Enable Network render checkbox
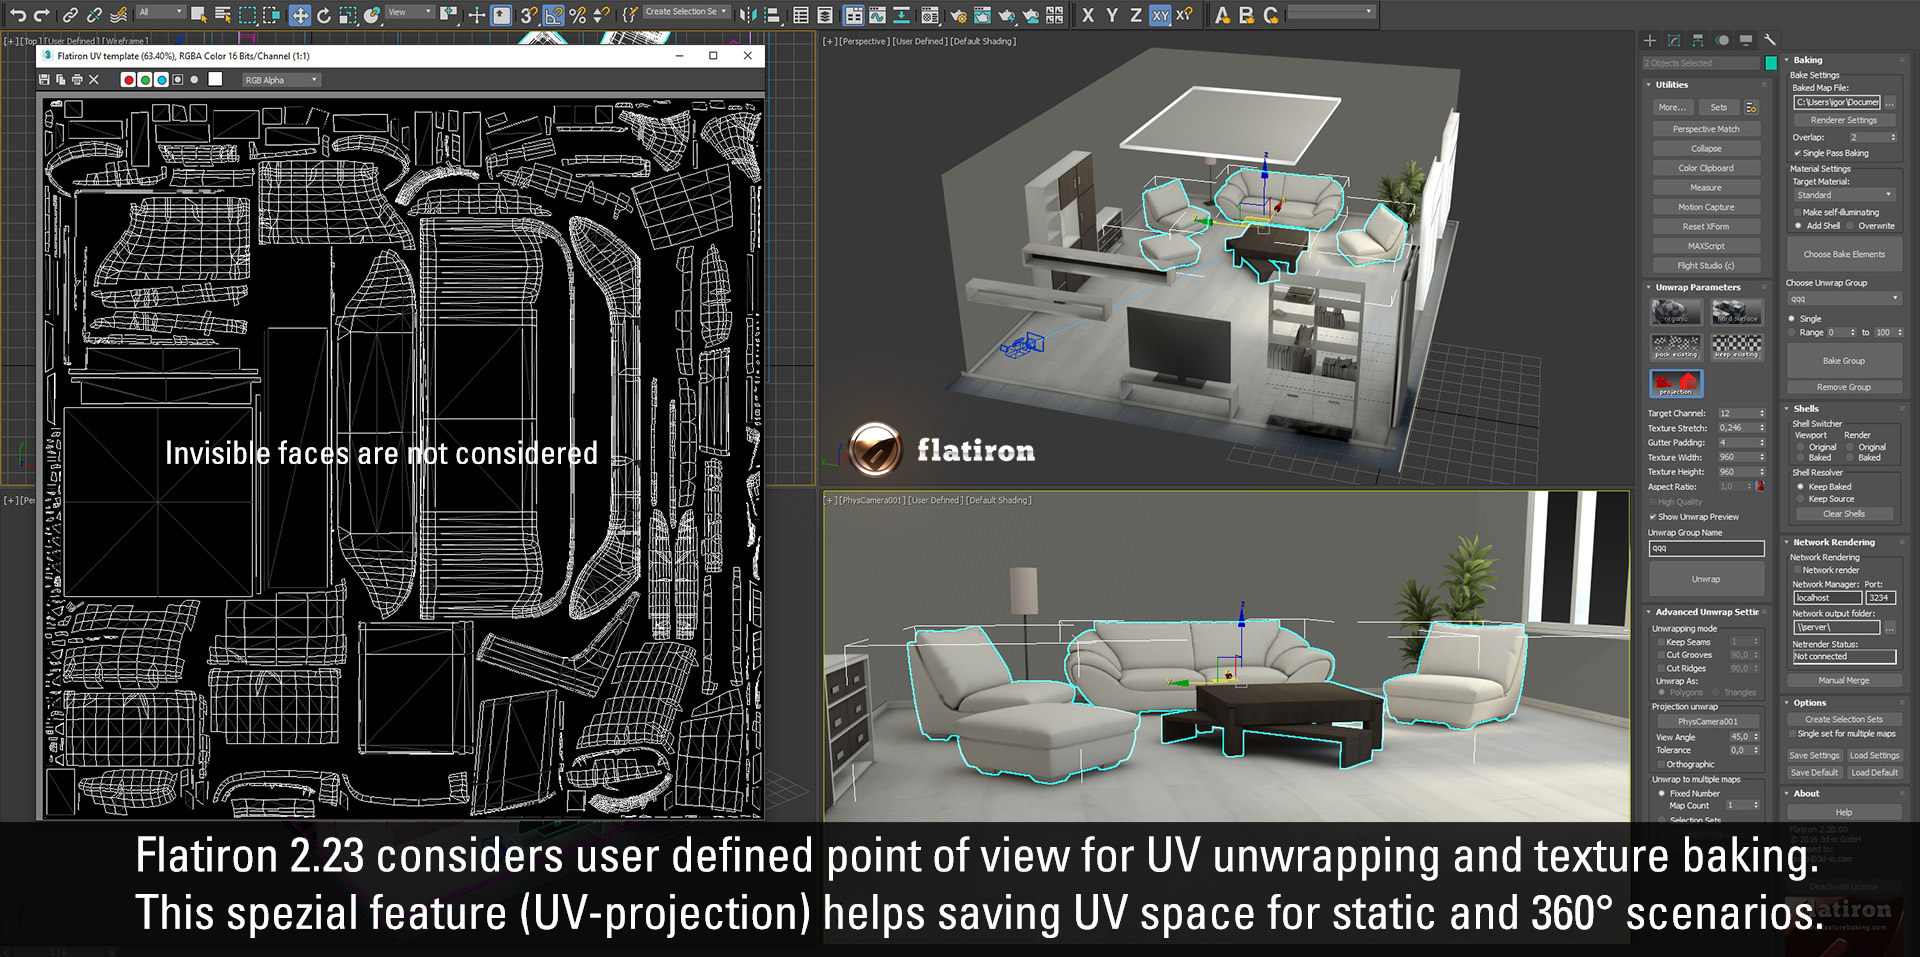 pyautogui.click(x=1797, y=570)
